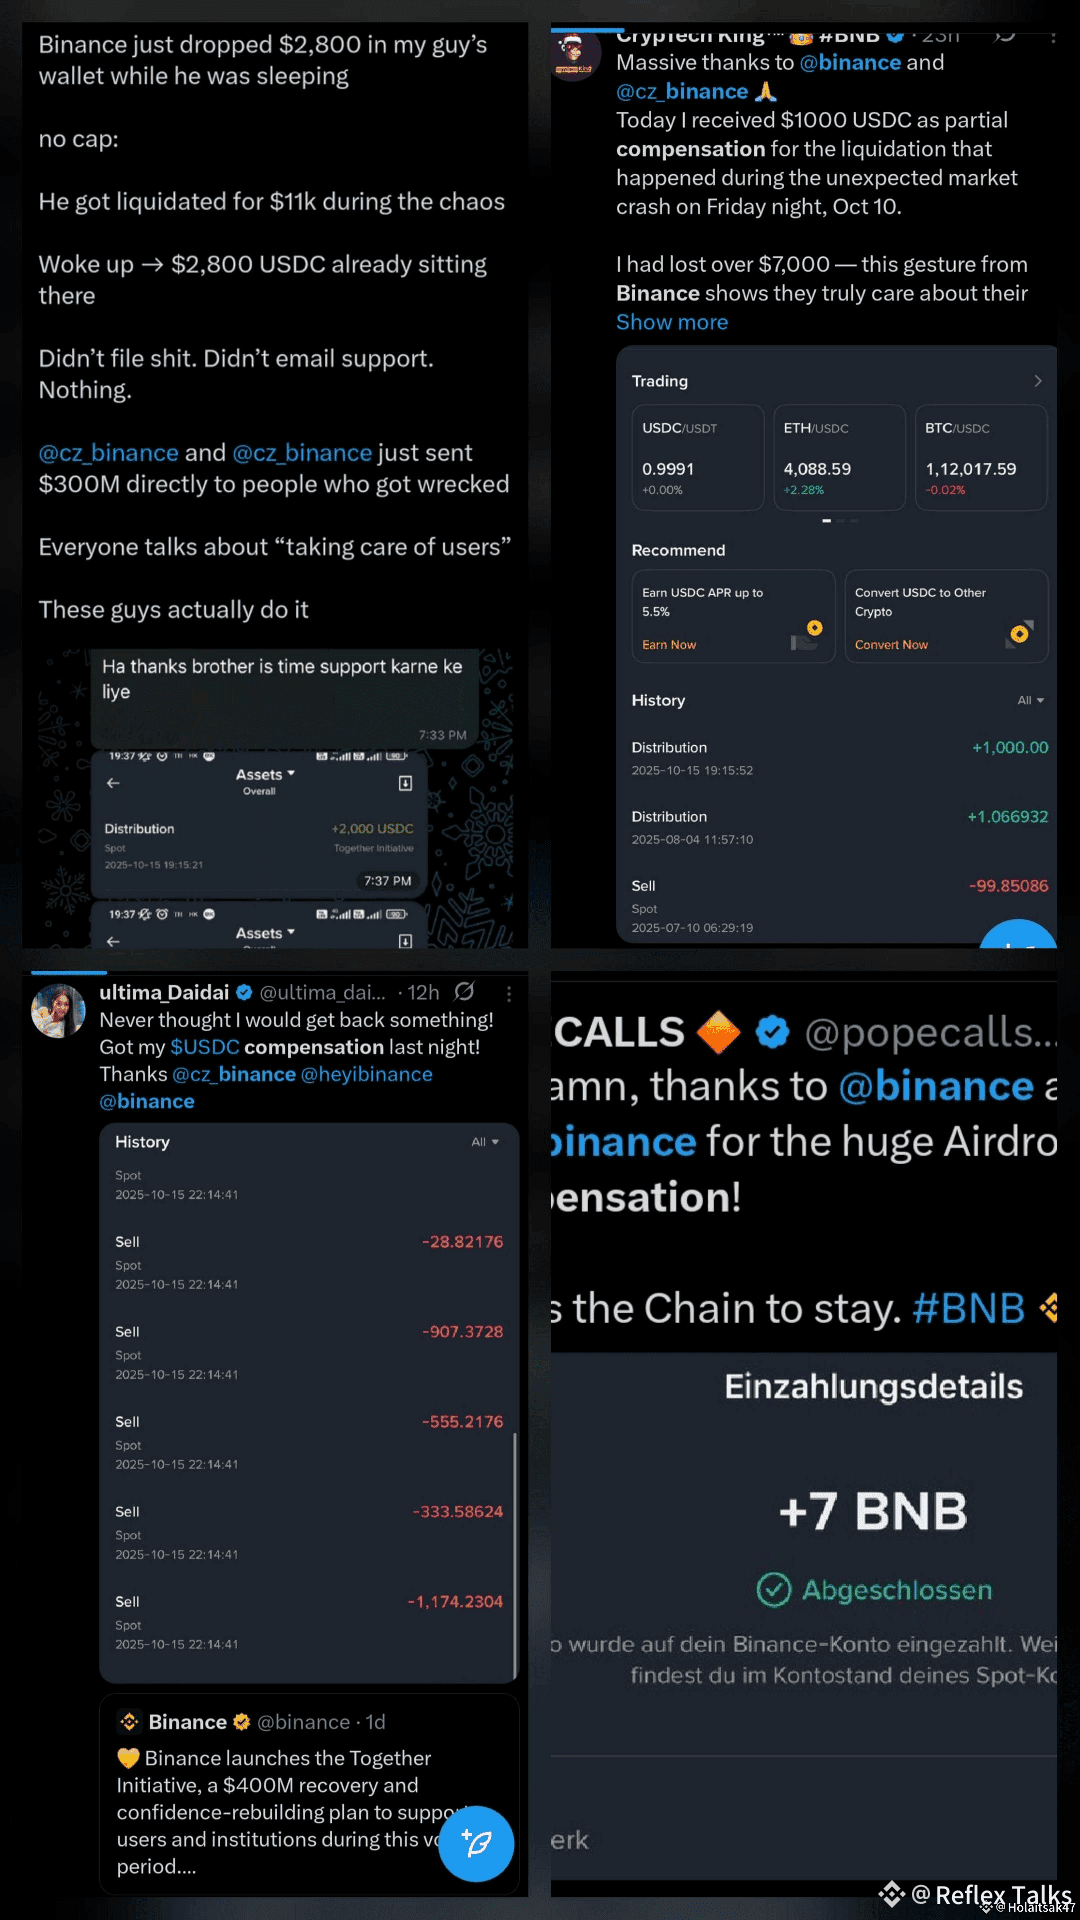Click blue verified badge next to popecalls
This screenshot has height=1920, width=1080.
772,1032
